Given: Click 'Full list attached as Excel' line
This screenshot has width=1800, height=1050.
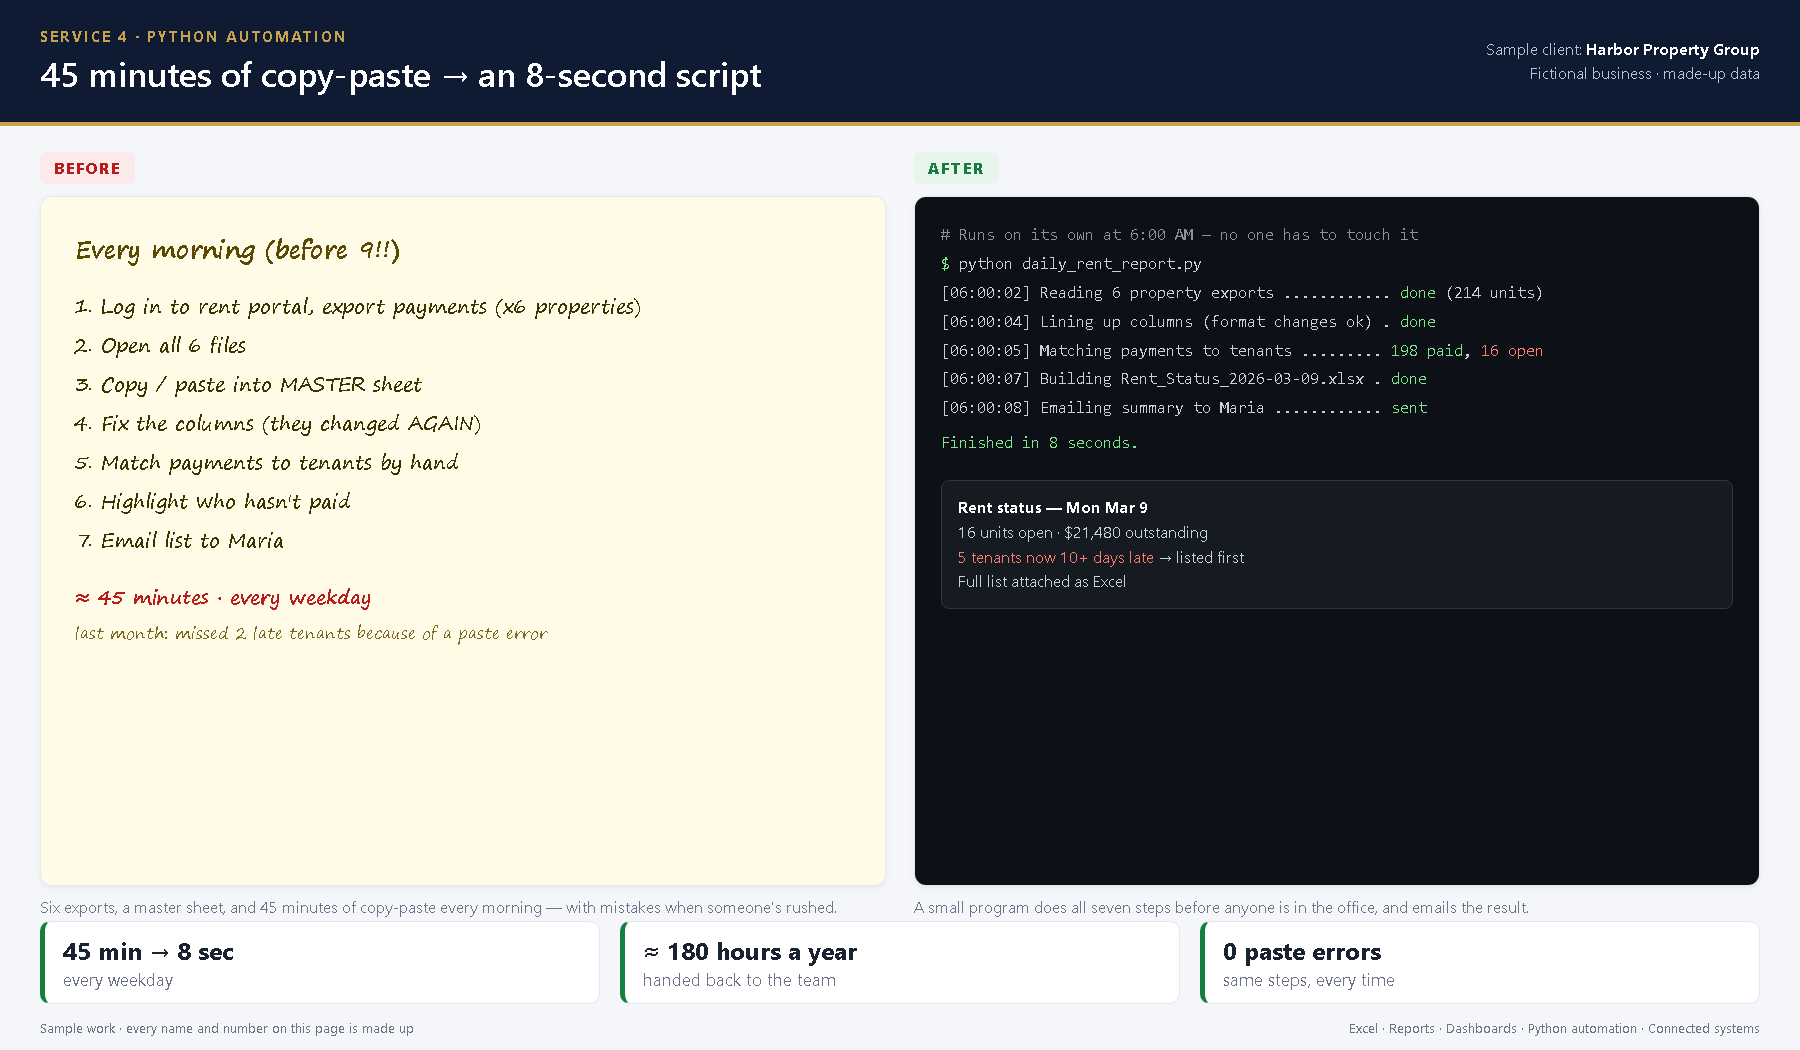Looking at the screenshot, I should click(x=1042, y=582).
